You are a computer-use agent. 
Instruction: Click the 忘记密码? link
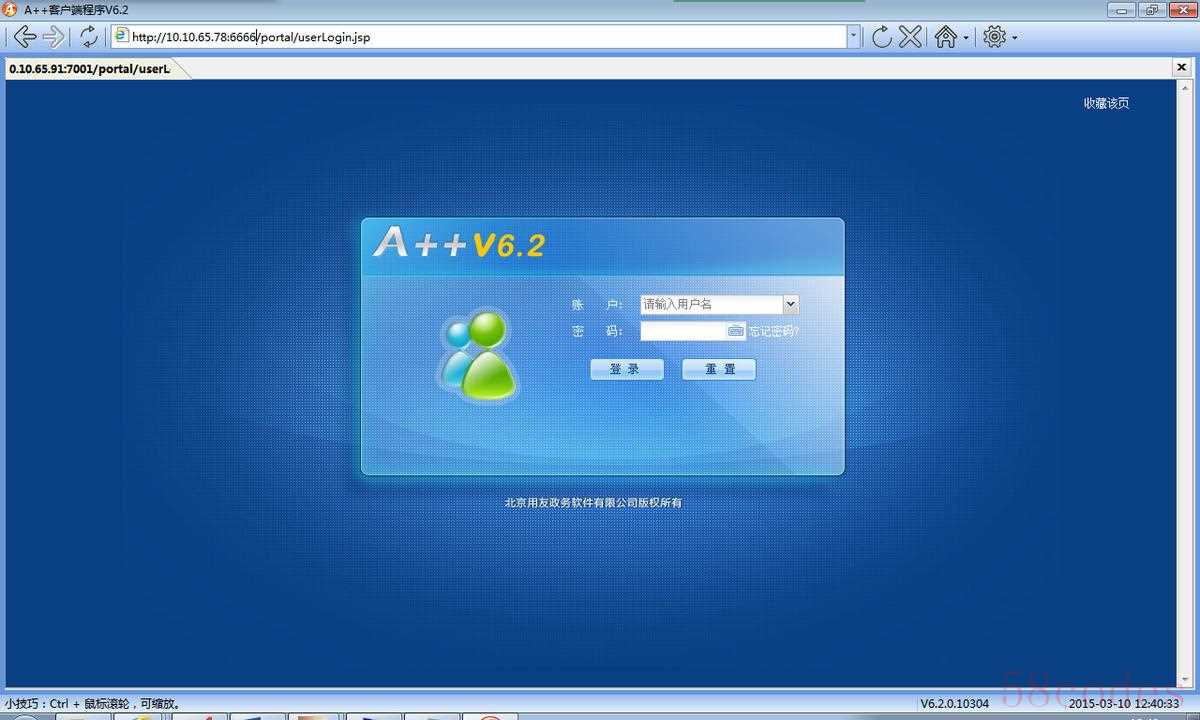(x=774, y=331)
